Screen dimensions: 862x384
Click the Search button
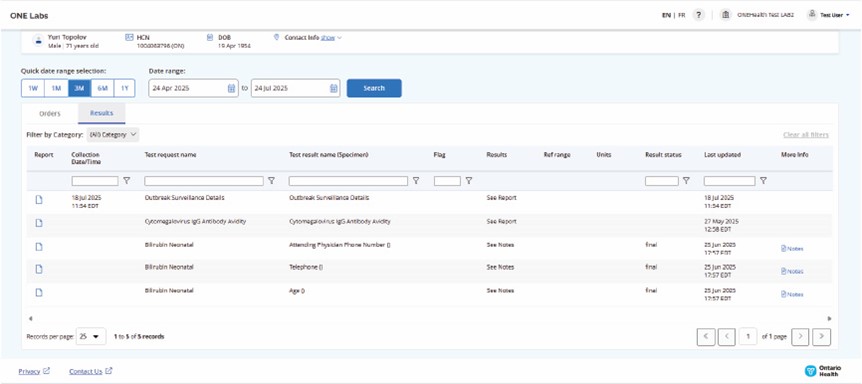pos(374,88)
